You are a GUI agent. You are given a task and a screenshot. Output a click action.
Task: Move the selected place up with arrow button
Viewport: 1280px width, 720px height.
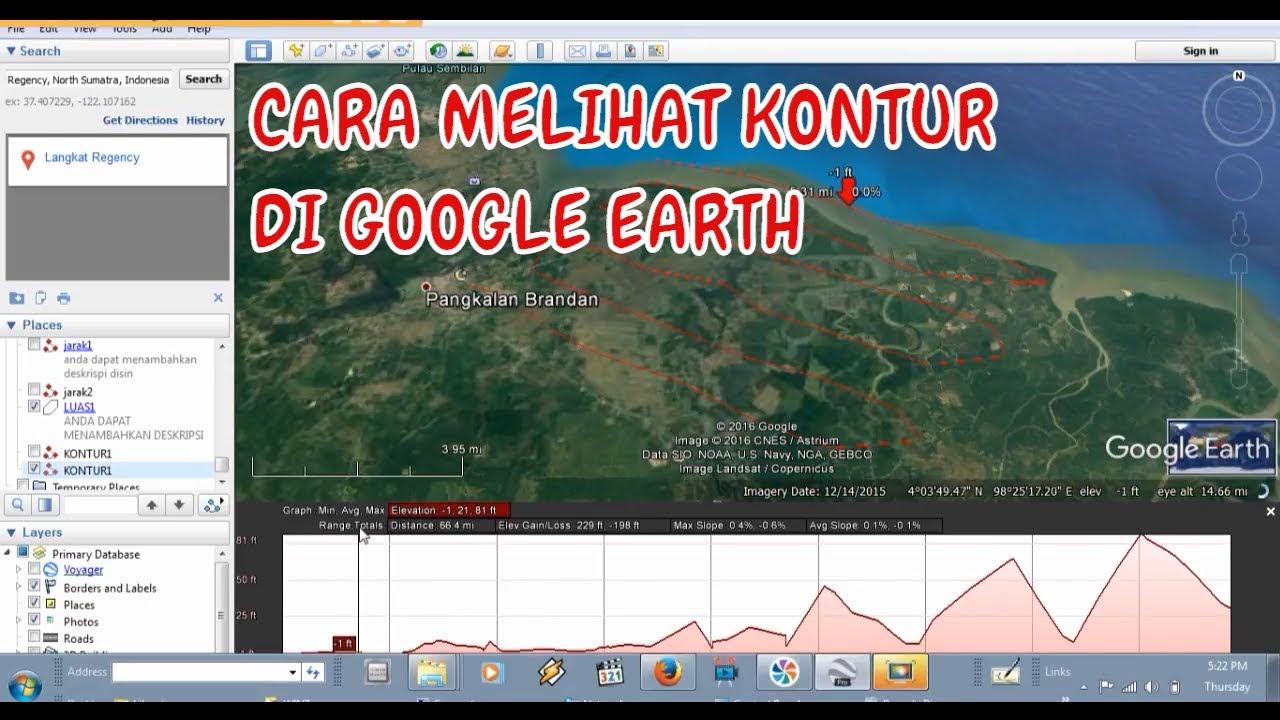pyautogui.click(x=151, y=505)
